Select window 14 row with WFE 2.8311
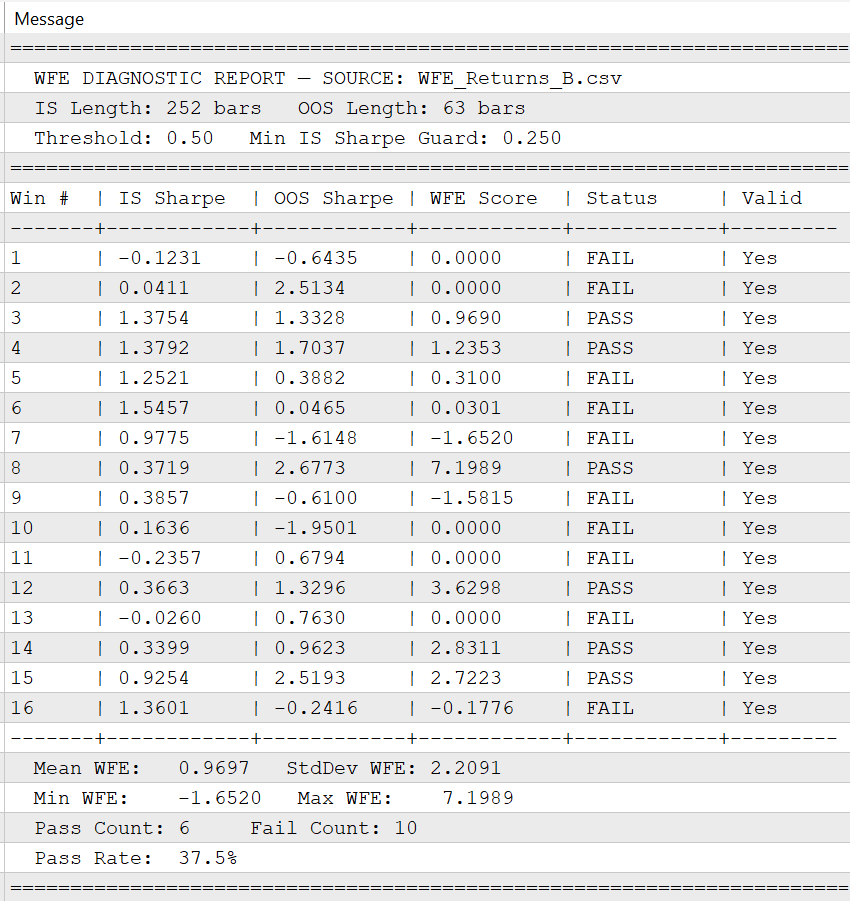The height and width of the screenshot is (901, 850). point(427,648)
